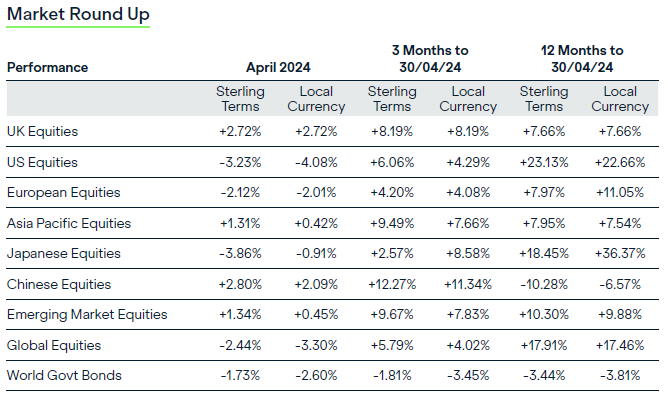Select the UK Equities row label

point(42,132)
